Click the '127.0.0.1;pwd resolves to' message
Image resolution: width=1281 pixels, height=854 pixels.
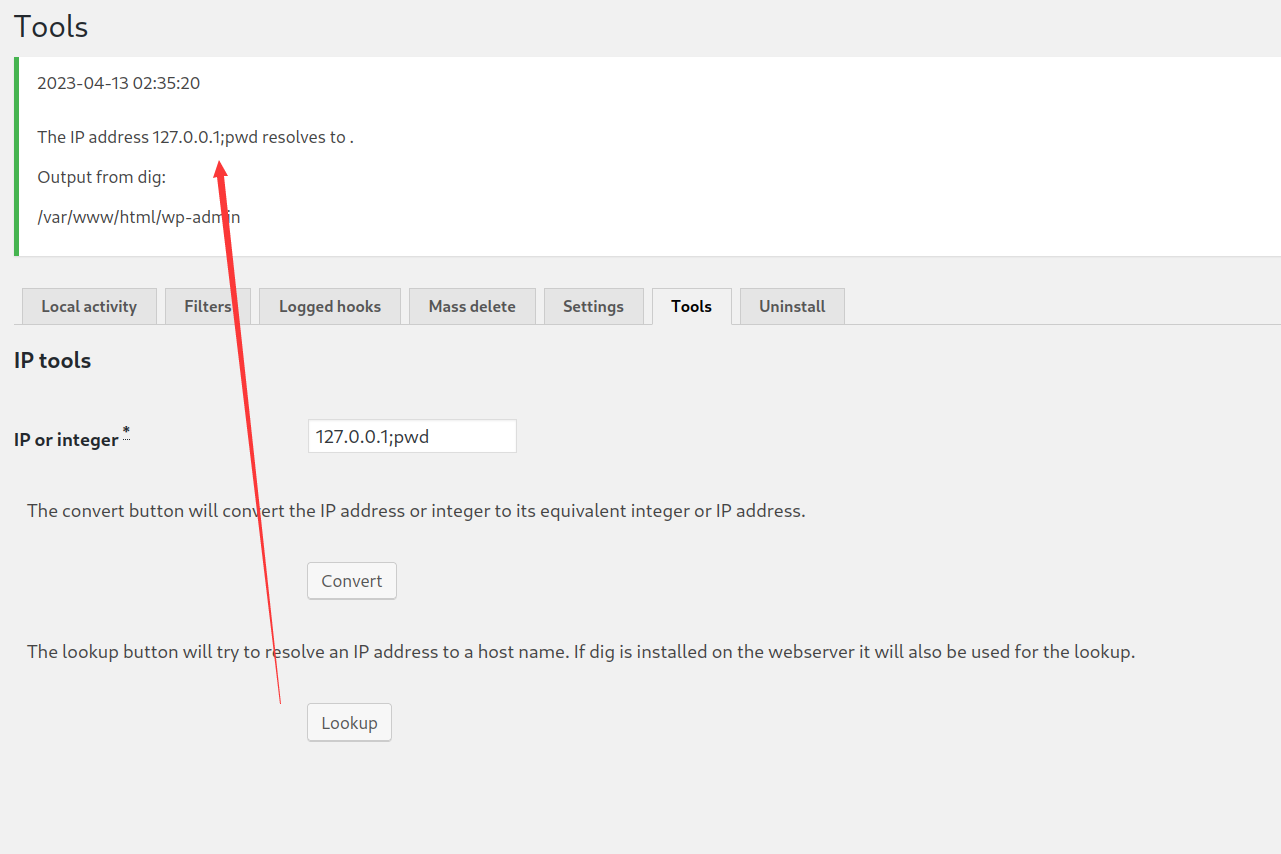[x=195, y=137]
